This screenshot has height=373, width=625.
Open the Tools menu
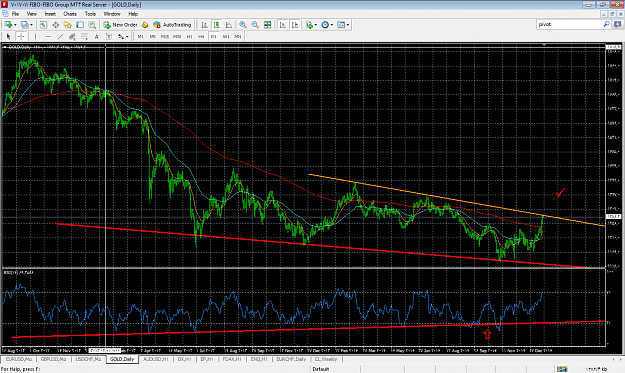(x=90, y=14)
